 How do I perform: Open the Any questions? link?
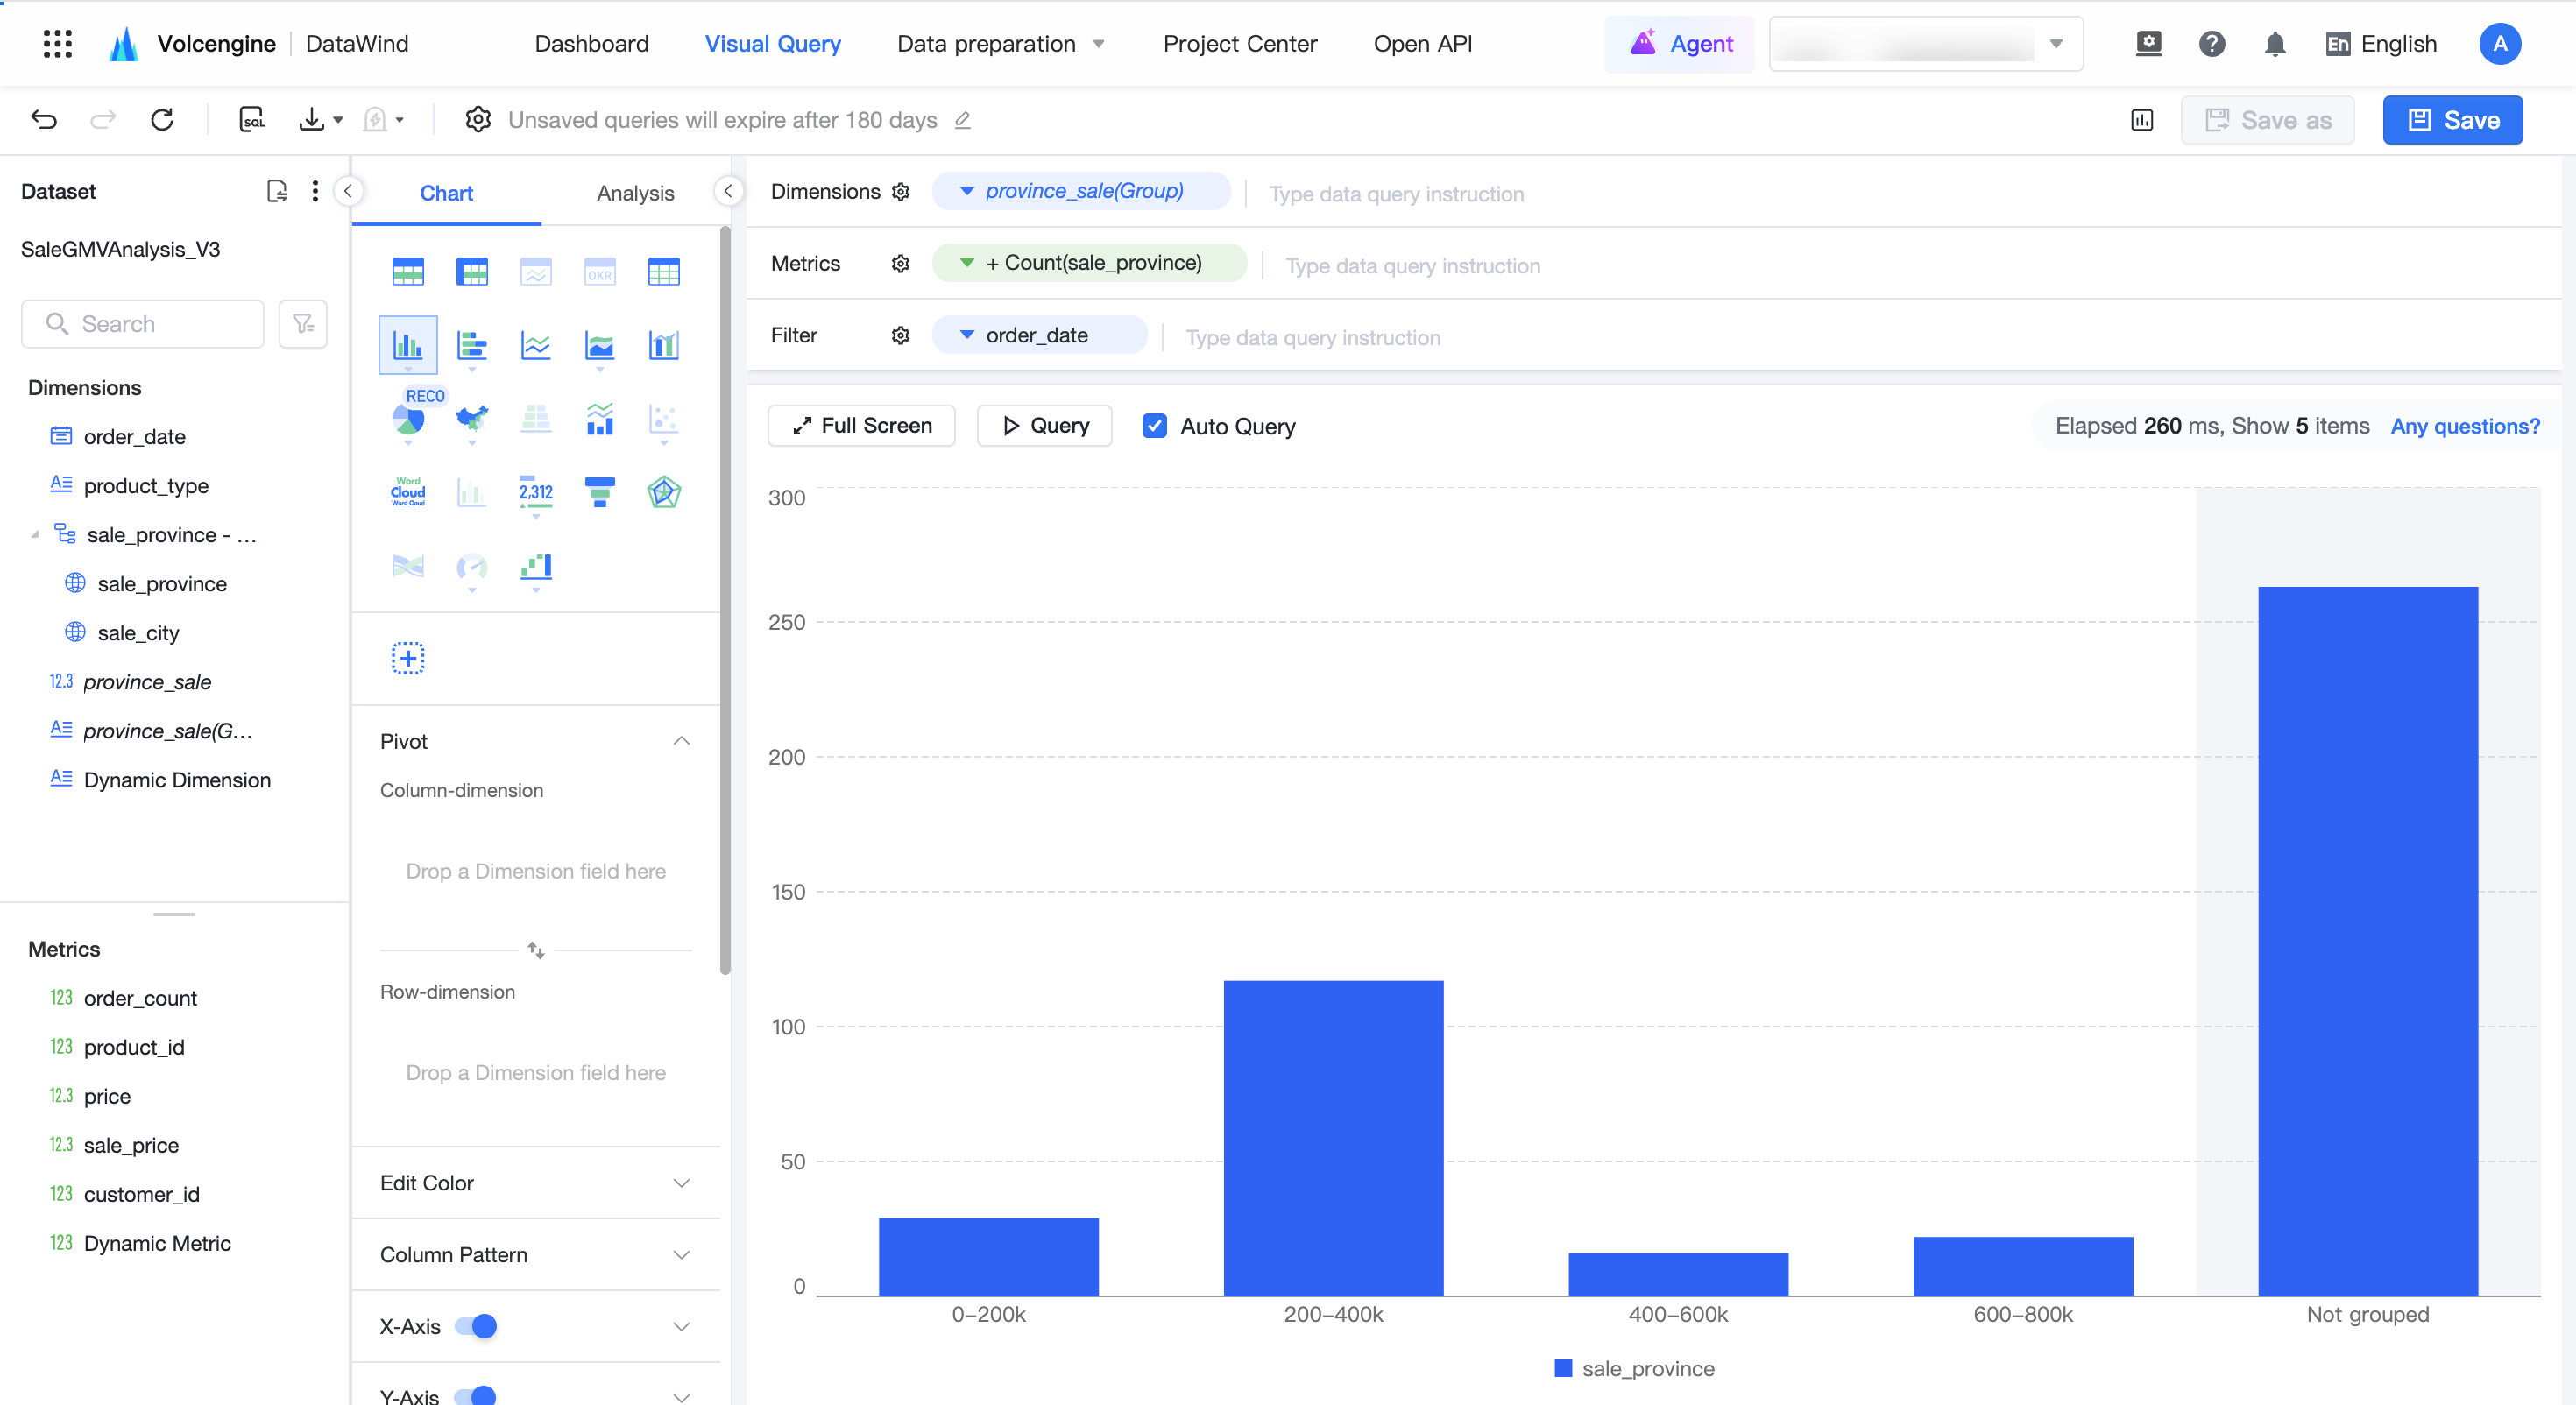(2464, 426)
